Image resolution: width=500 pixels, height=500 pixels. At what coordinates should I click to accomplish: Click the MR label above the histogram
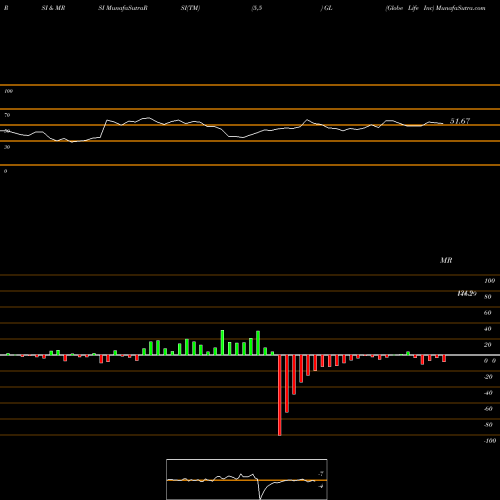[x=446, y=260]
